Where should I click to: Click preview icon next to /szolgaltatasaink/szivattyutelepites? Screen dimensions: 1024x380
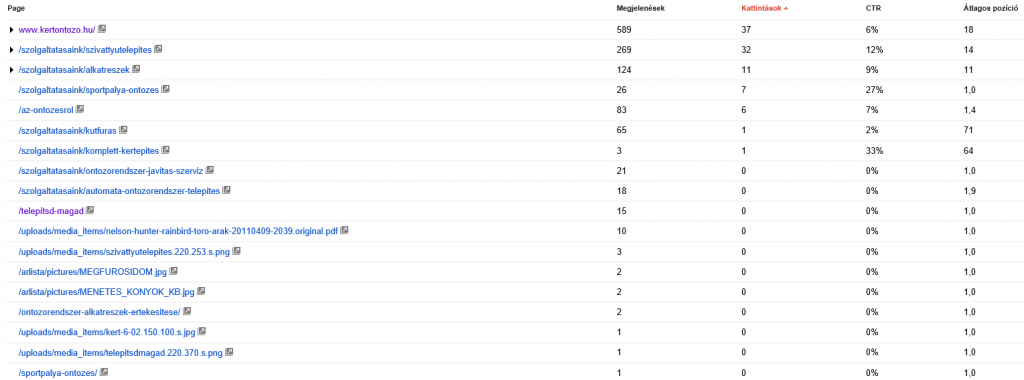(159, 49)
